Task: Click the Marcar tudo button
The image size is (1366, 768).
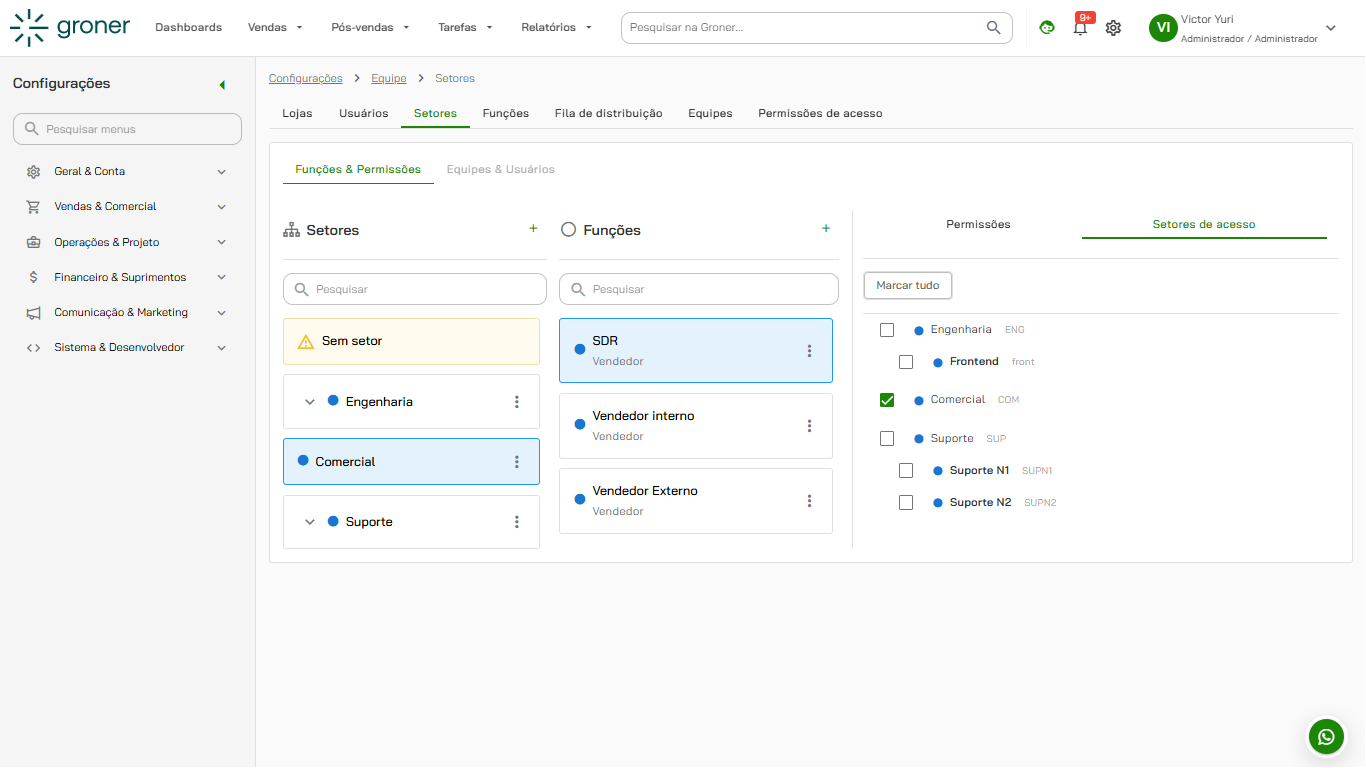Action: tap(908, 286)
